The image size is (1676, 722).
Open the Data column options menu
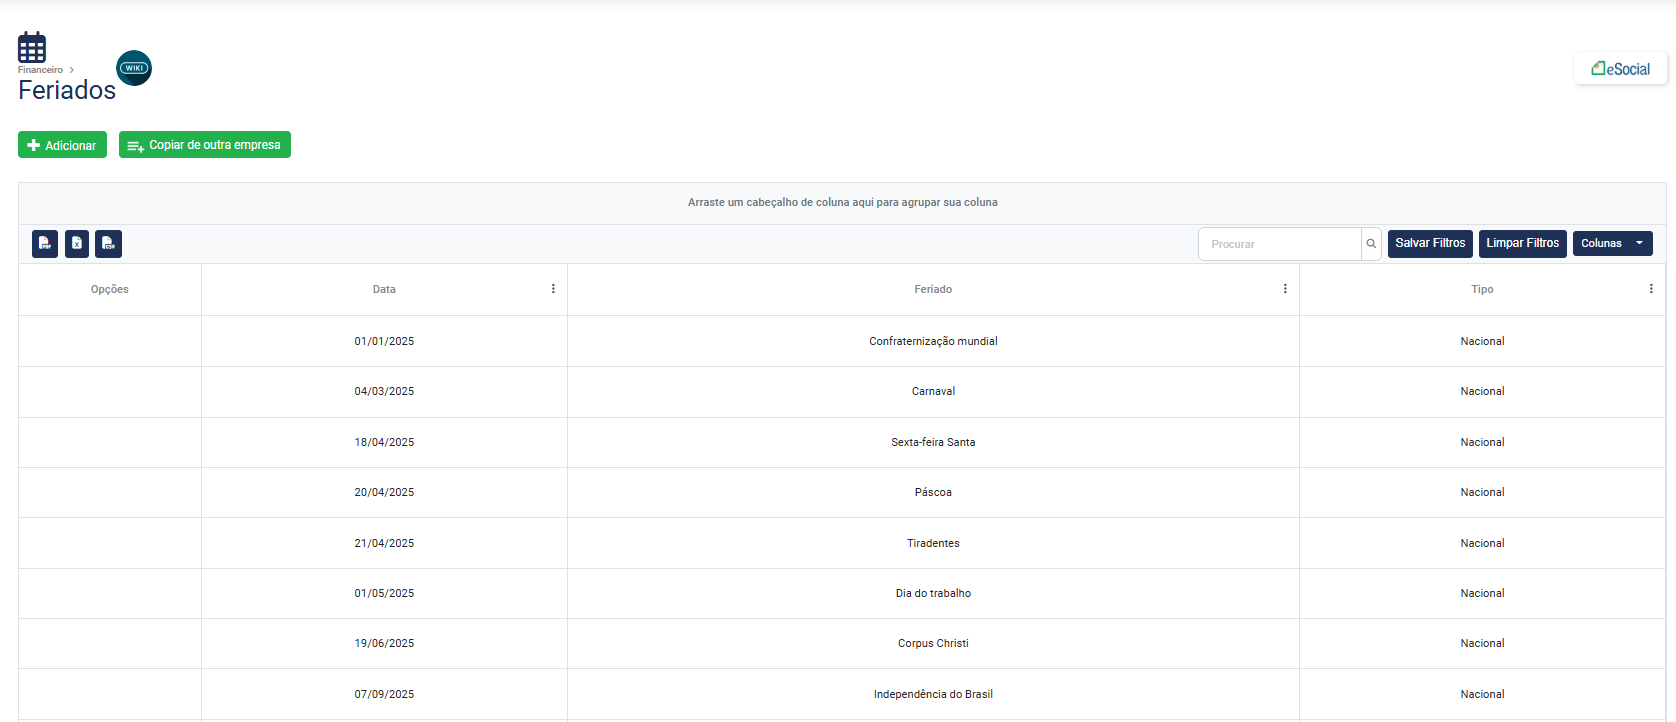coord(553,289)
